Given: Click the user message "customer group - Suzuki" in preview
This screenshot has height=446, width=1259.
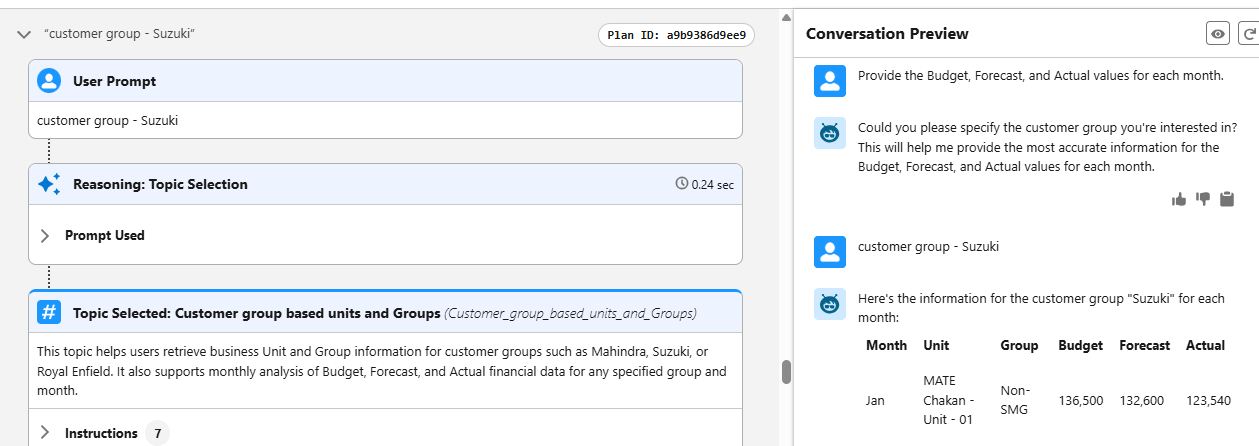Looking at the screenshot, I should tap(927, 246).
